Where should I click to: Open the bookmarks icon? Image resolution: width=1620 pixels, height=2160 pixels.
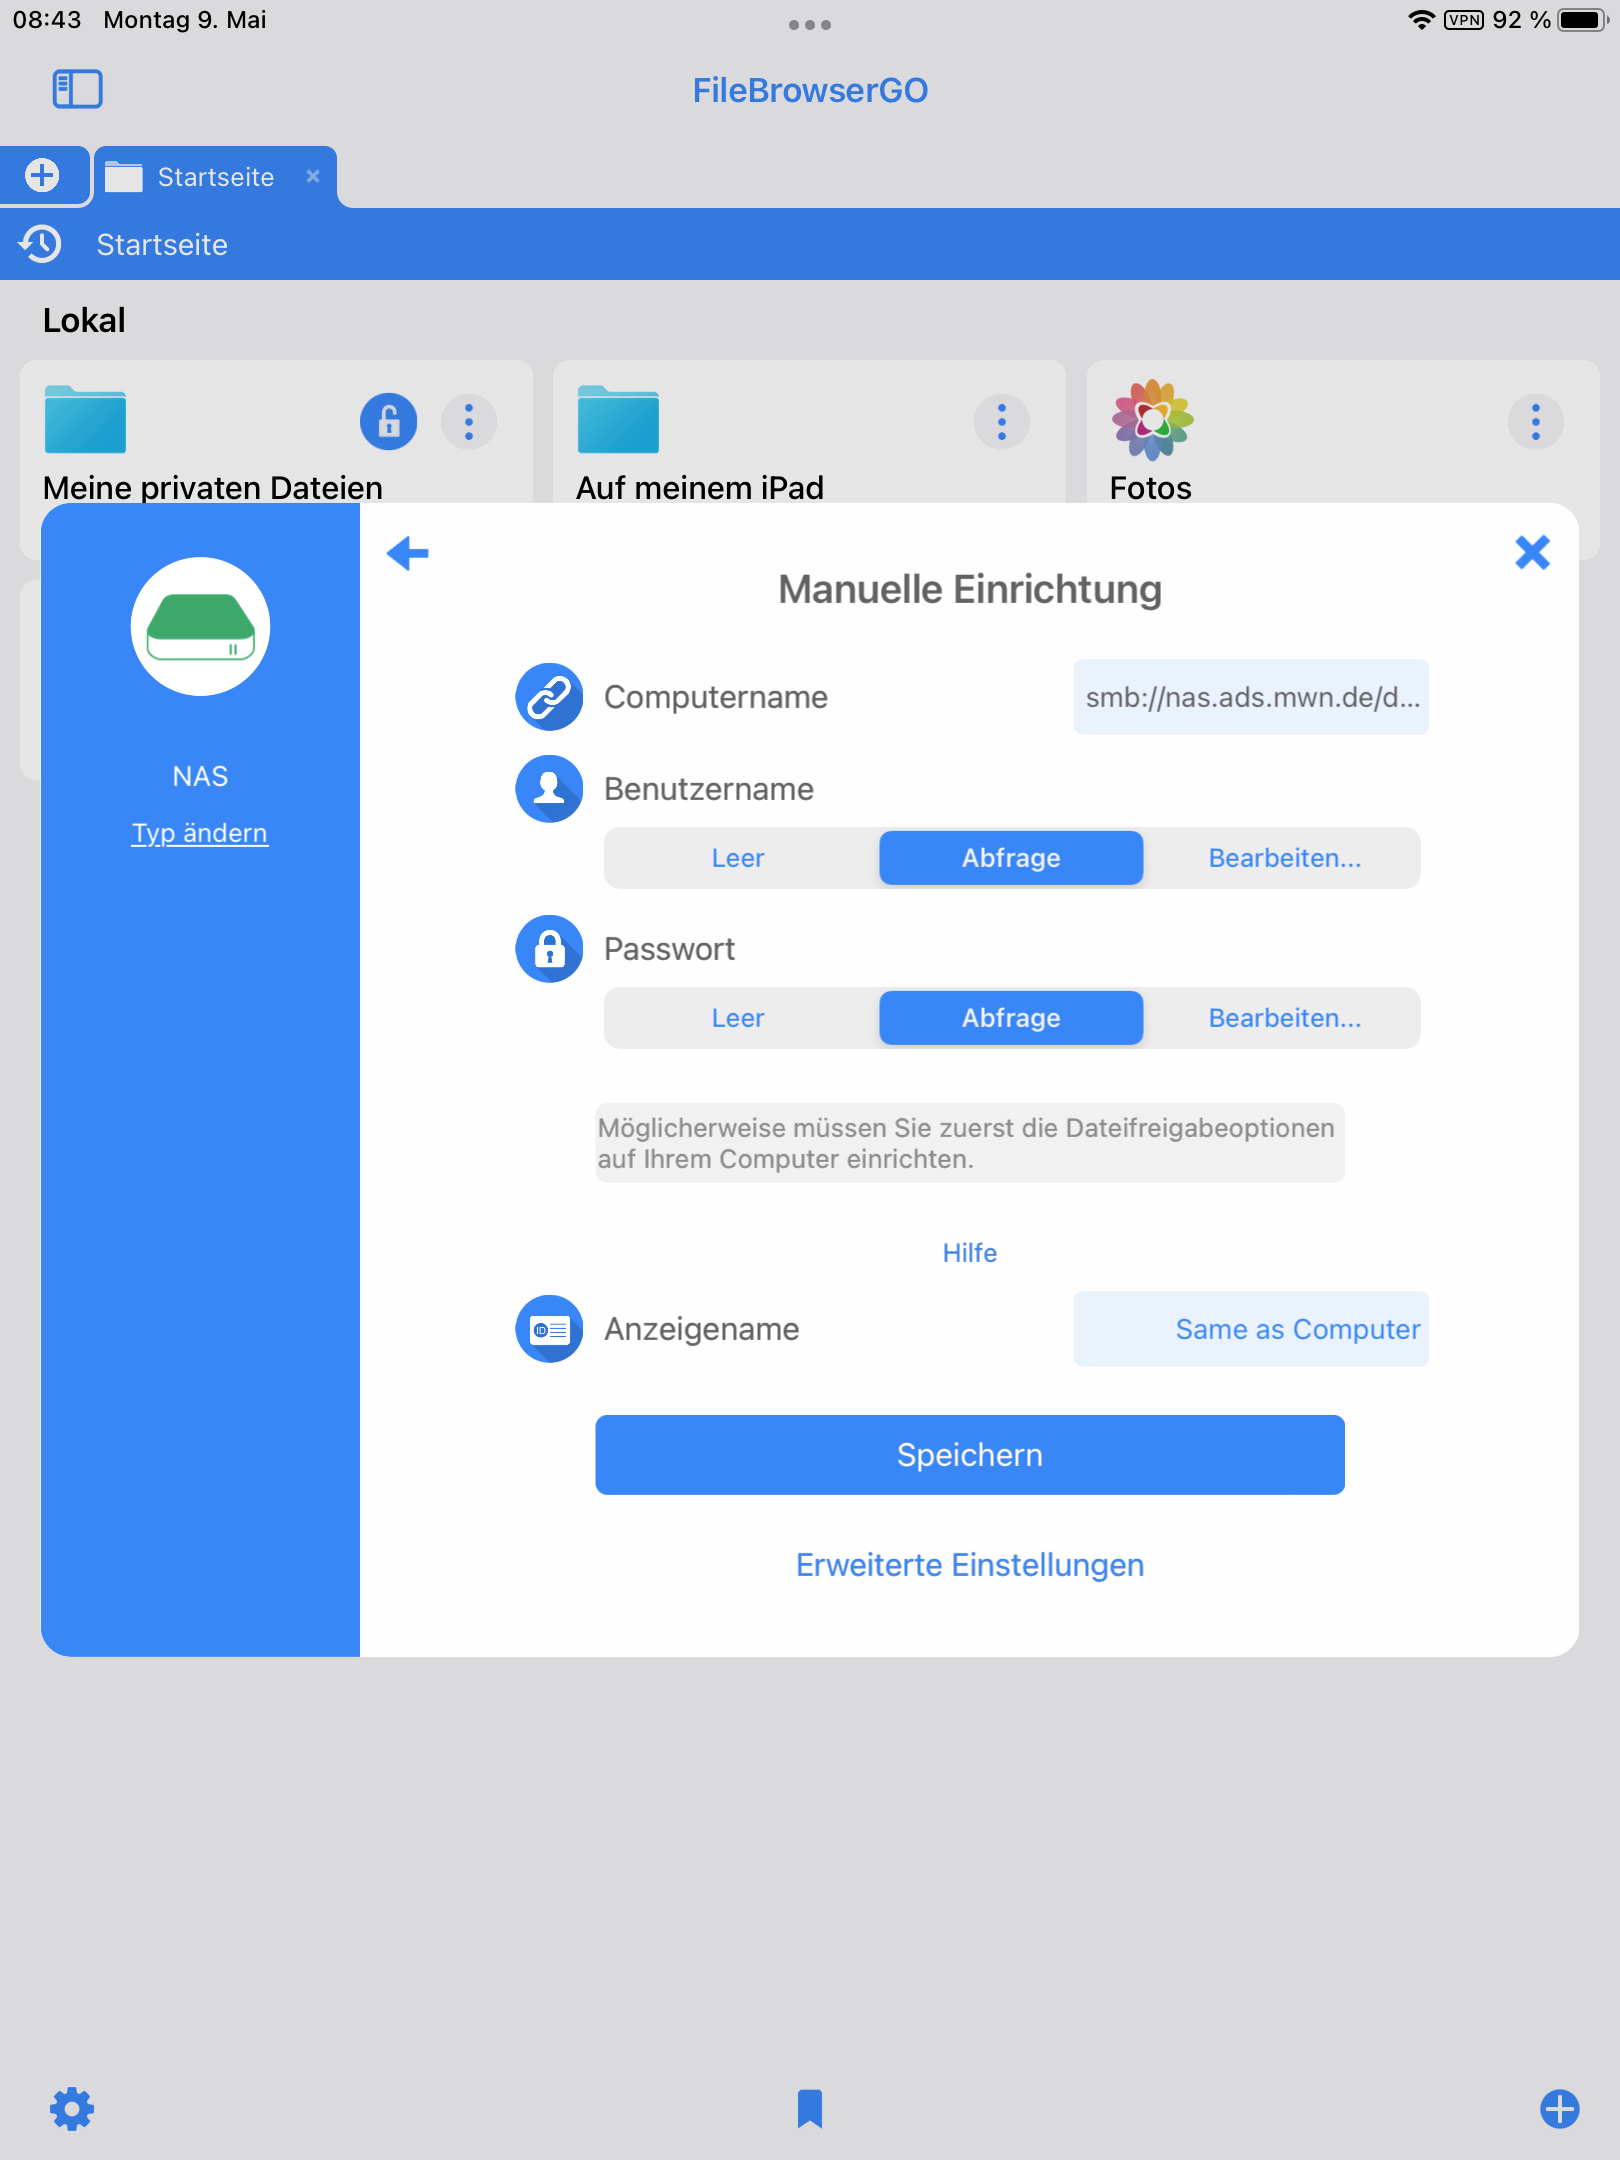point(809,2109)
